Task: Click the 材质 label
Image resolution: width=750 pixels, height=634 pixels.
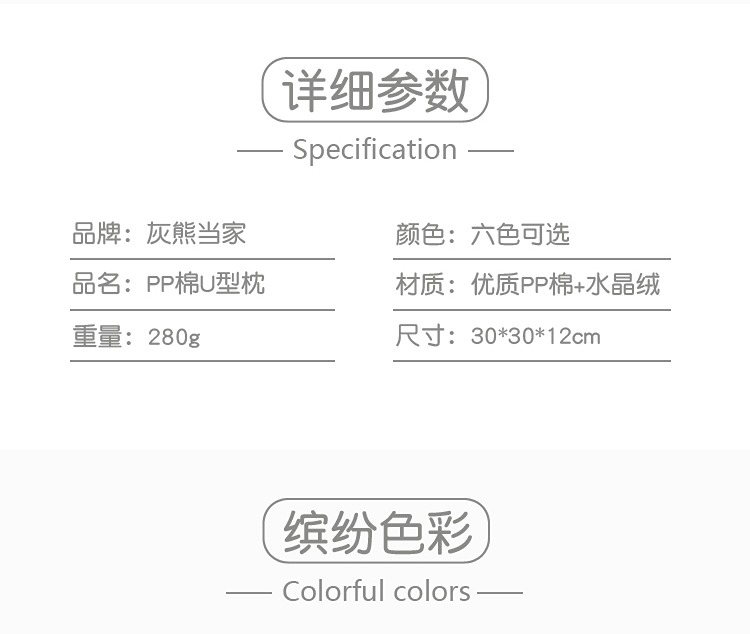Action: coord(419,285)
